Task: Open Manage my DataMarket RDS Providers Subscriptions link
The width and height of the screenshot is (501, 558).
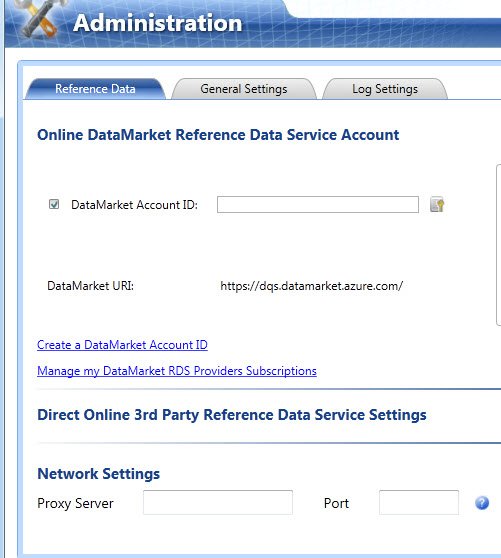Action: (x=177, y=371)
